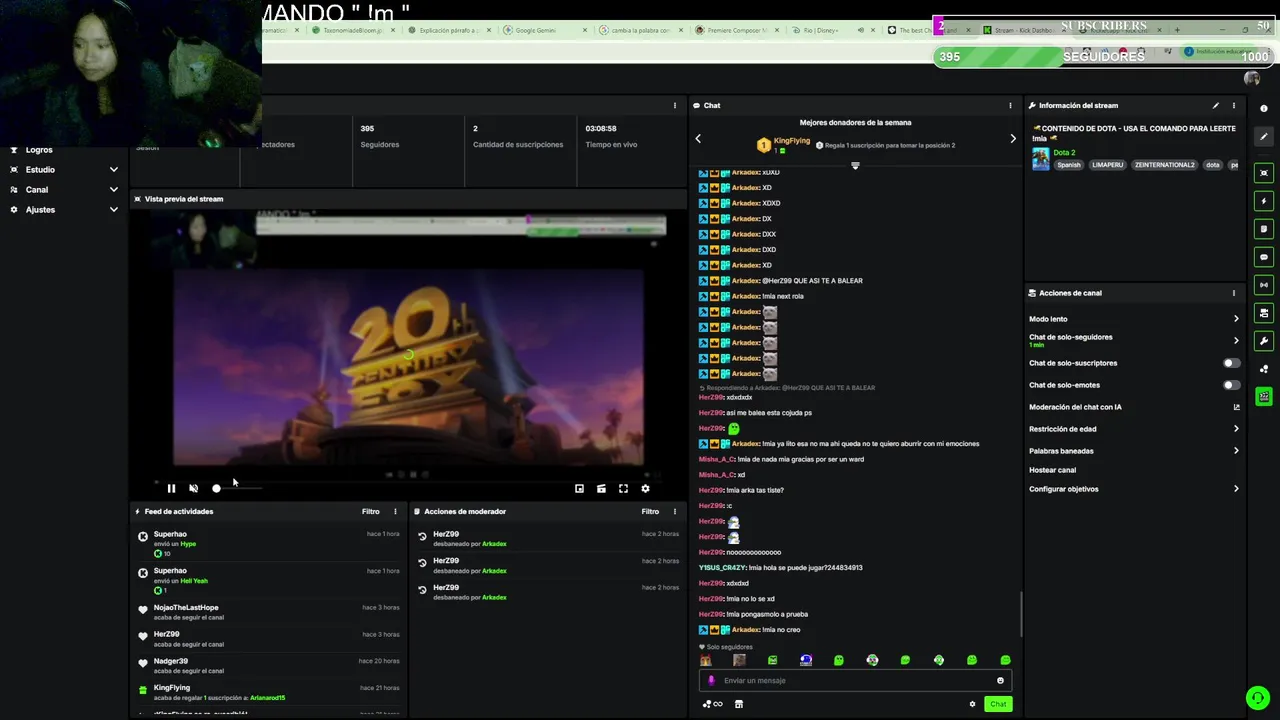Enter fullscreen on stream preview

click(623, 489)
